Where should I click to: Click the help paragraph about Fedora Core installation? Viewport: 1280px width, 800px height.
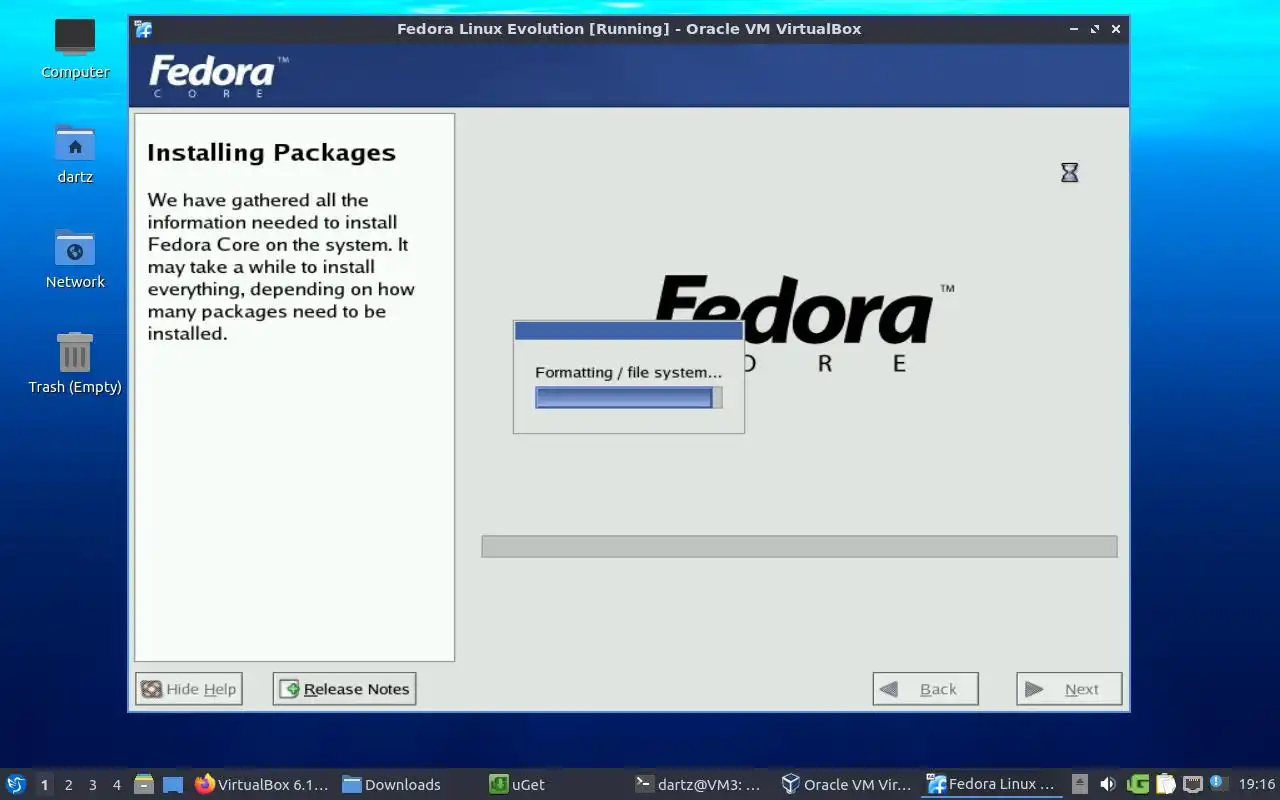[281, 267]
